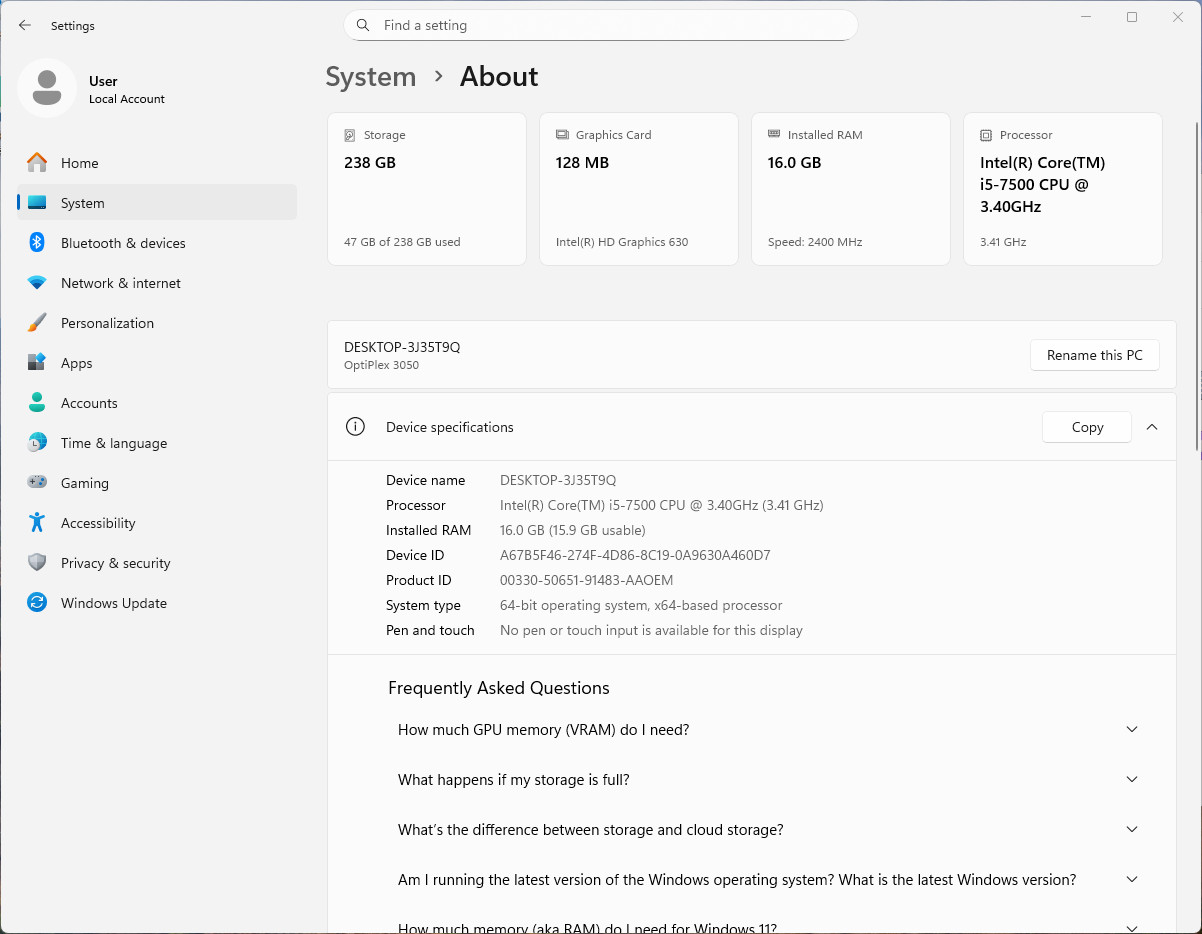
Task: Click the User Local Account name
Action: [126, 89]
